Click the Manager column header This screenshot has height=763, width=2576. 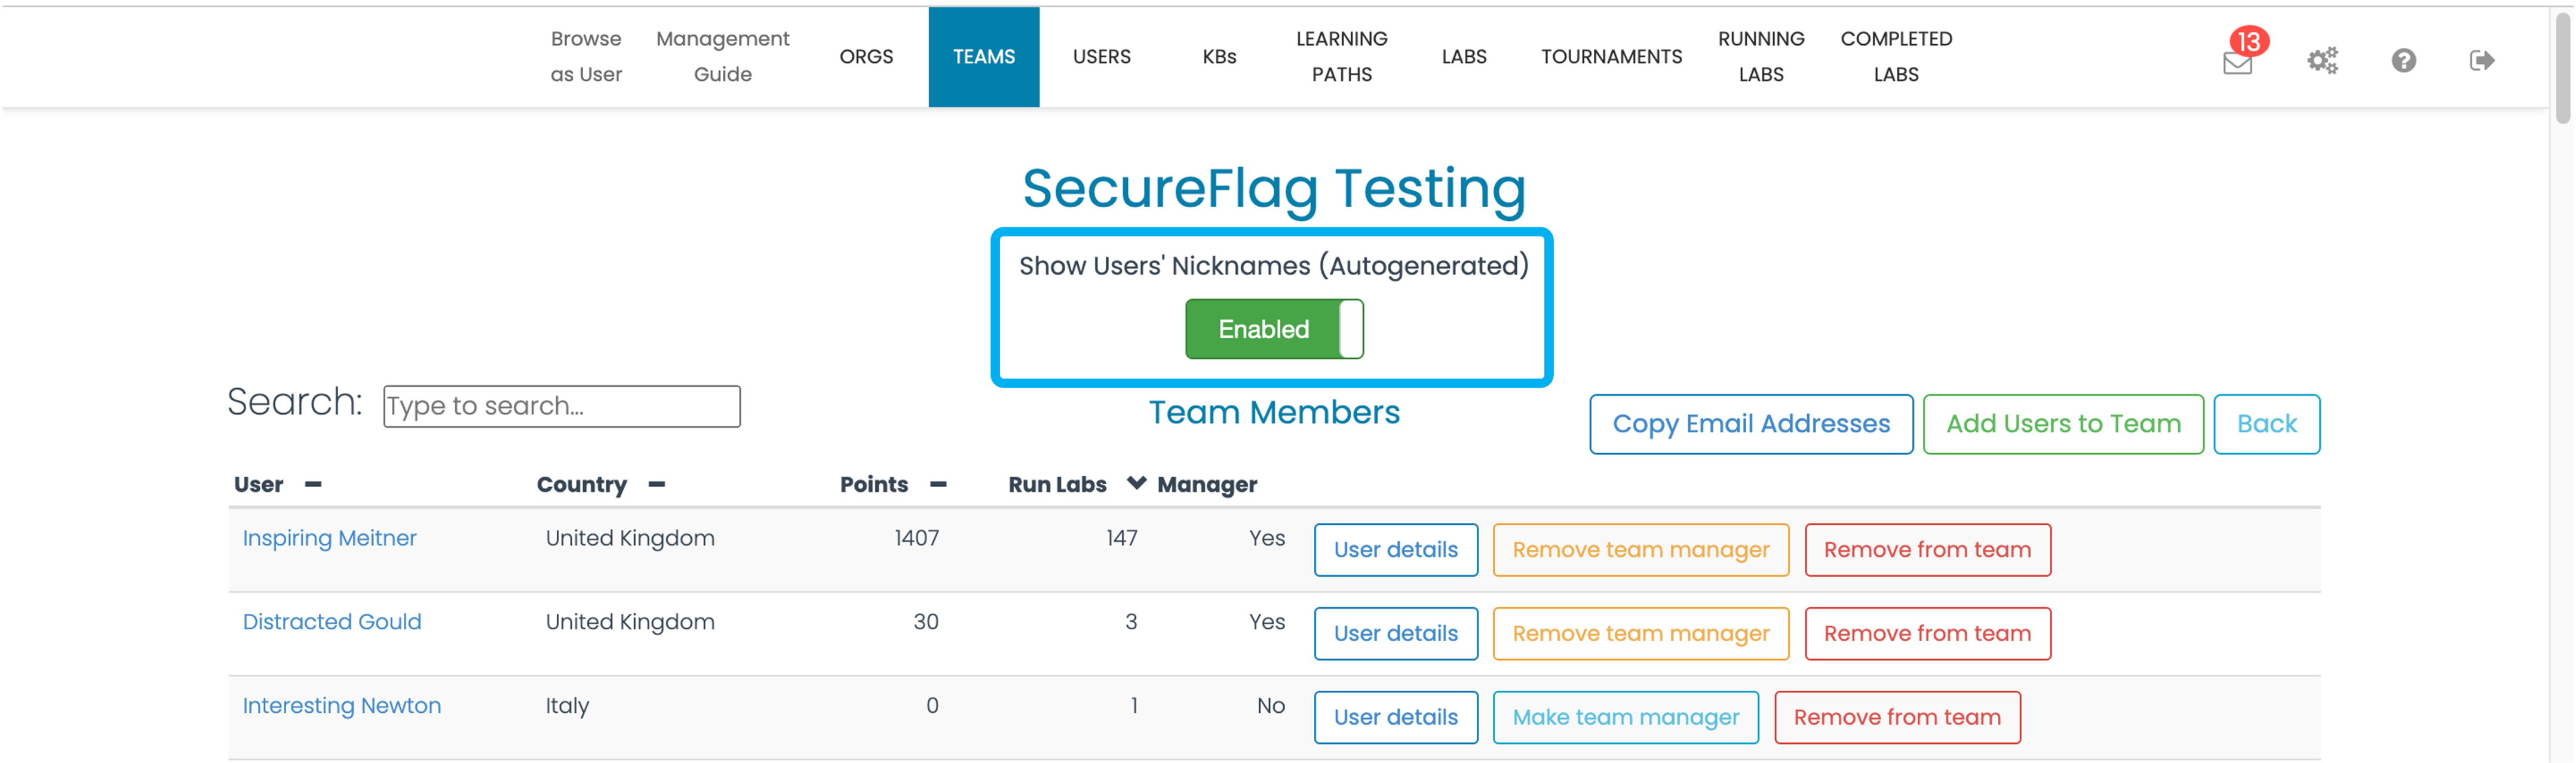click(1207, 484)
